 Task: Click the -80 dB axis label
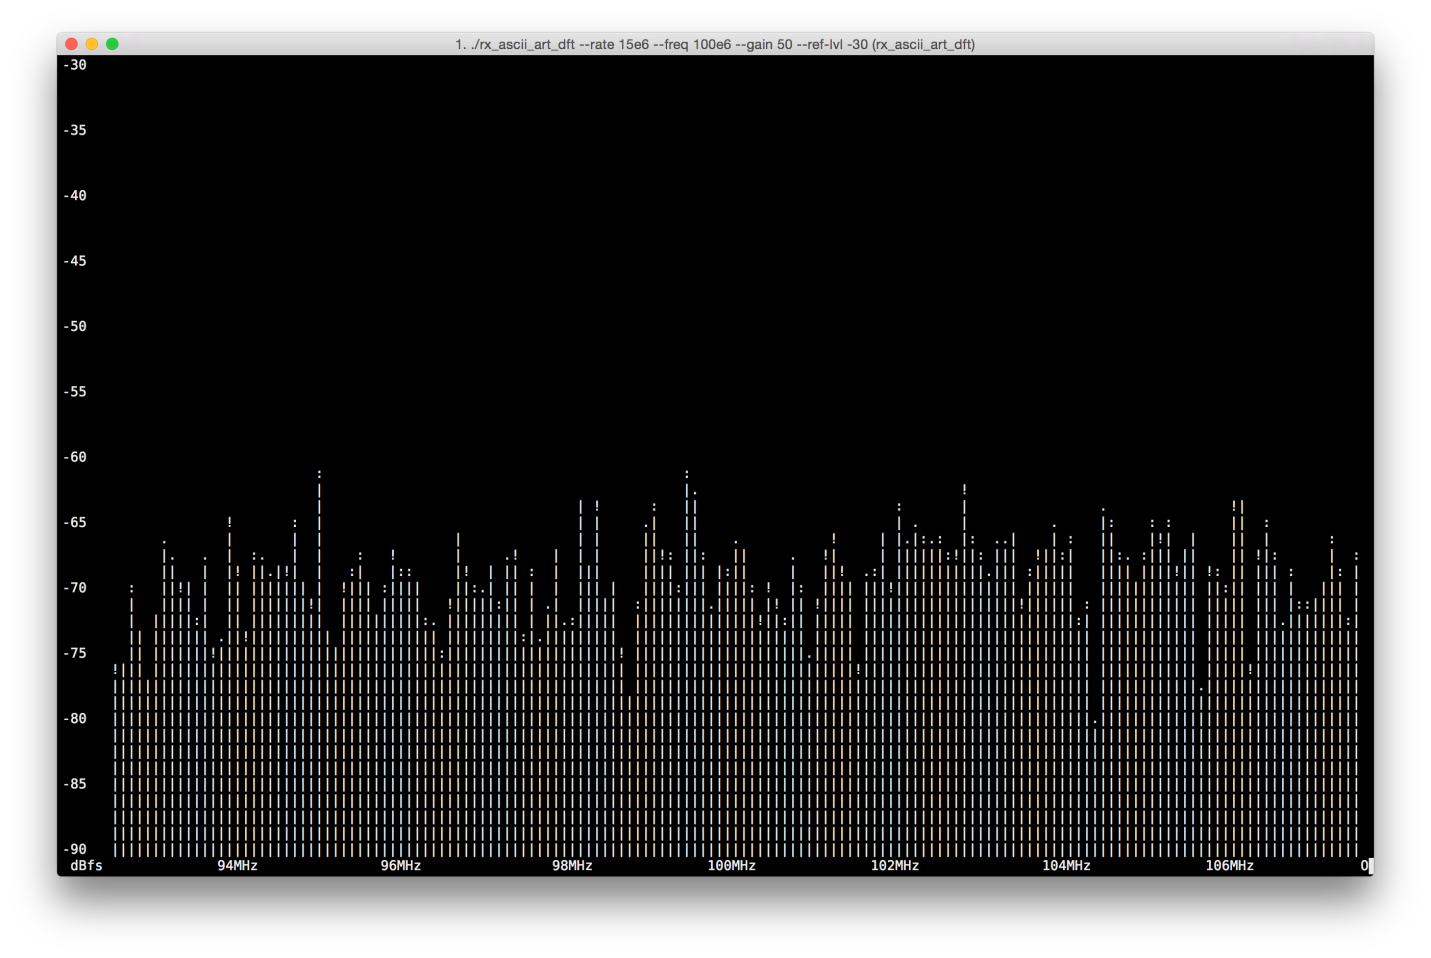click(75, 718)
